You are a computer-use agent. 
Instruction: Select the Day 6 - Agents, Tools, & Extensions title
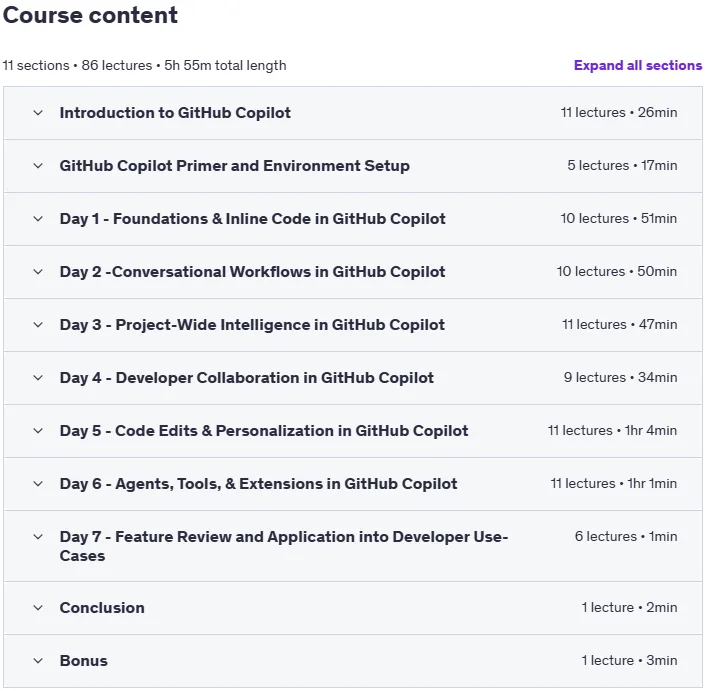click(x=258, y=484)
